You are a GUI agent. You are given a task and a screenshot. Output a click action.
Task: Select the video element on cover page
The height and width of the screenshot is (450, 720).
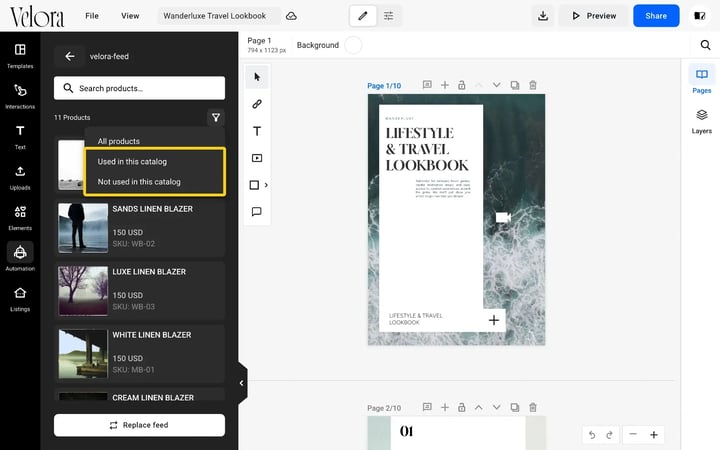pyautogui.click(x=503, y=217)
